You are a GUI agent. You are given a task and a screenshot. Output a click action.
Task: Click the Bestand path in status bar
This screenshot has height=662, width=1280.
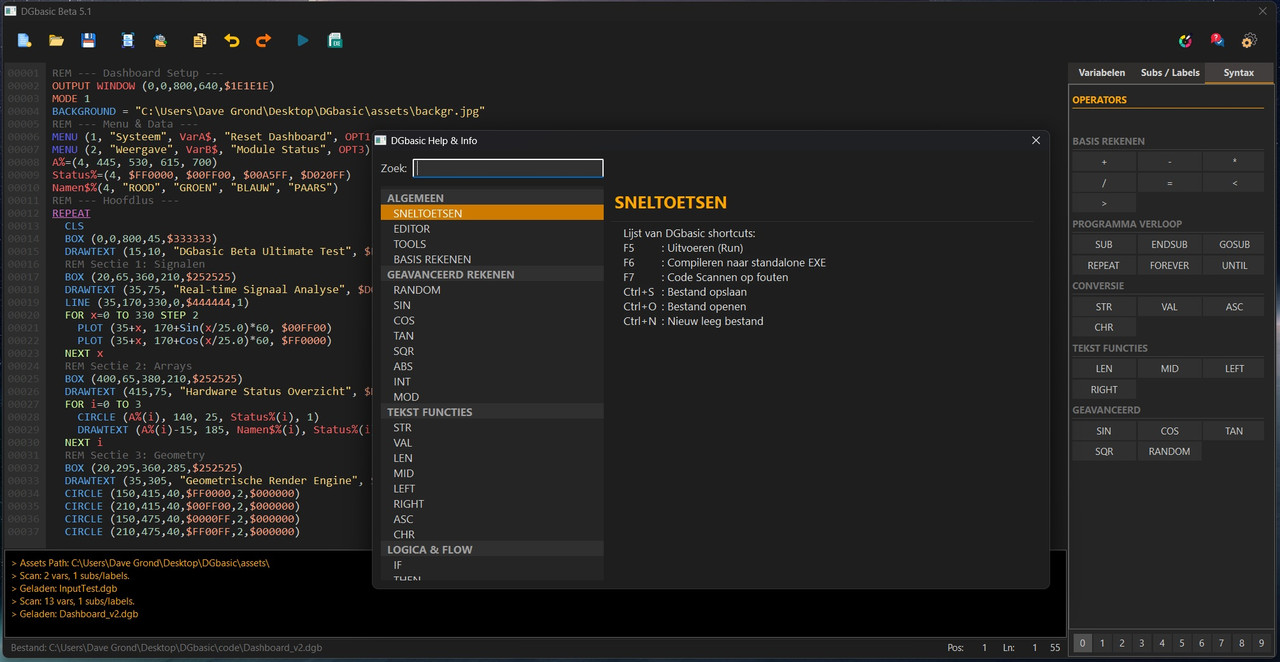tap(166, 648)
